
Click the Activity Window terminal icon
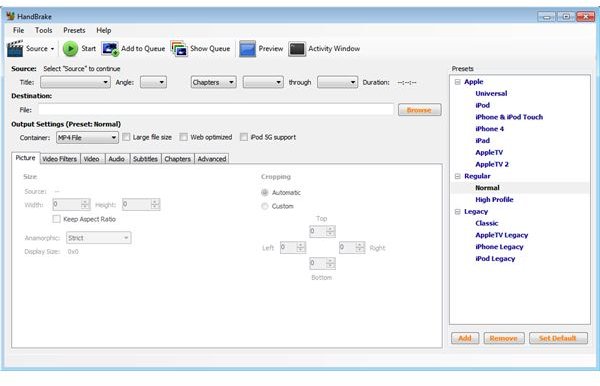297,49
